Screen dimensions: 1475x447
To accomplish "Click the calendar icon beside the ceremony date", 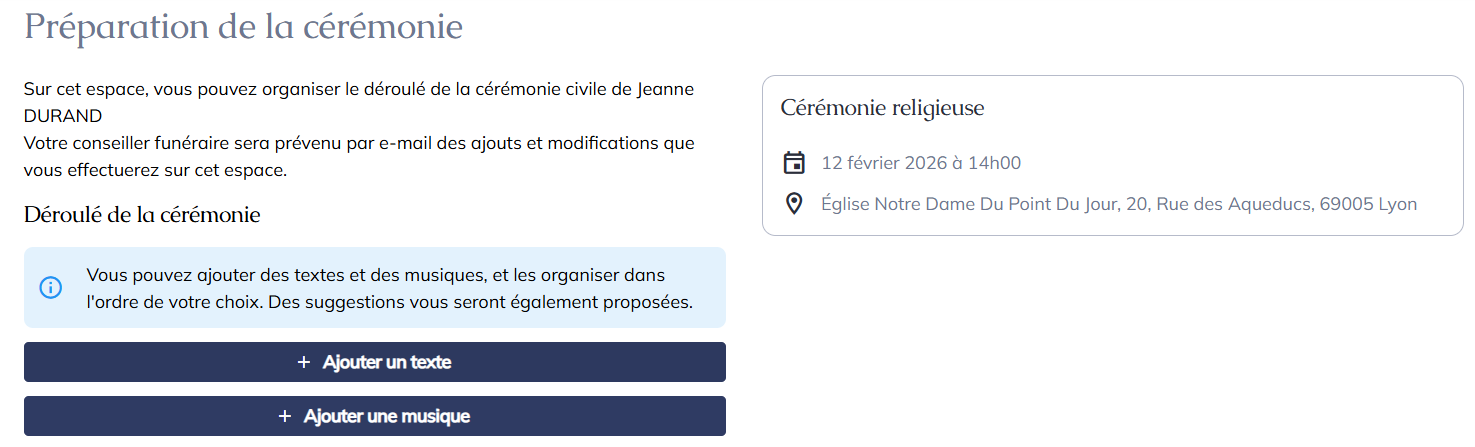I will pyautogui.click(x=794, y=163).
